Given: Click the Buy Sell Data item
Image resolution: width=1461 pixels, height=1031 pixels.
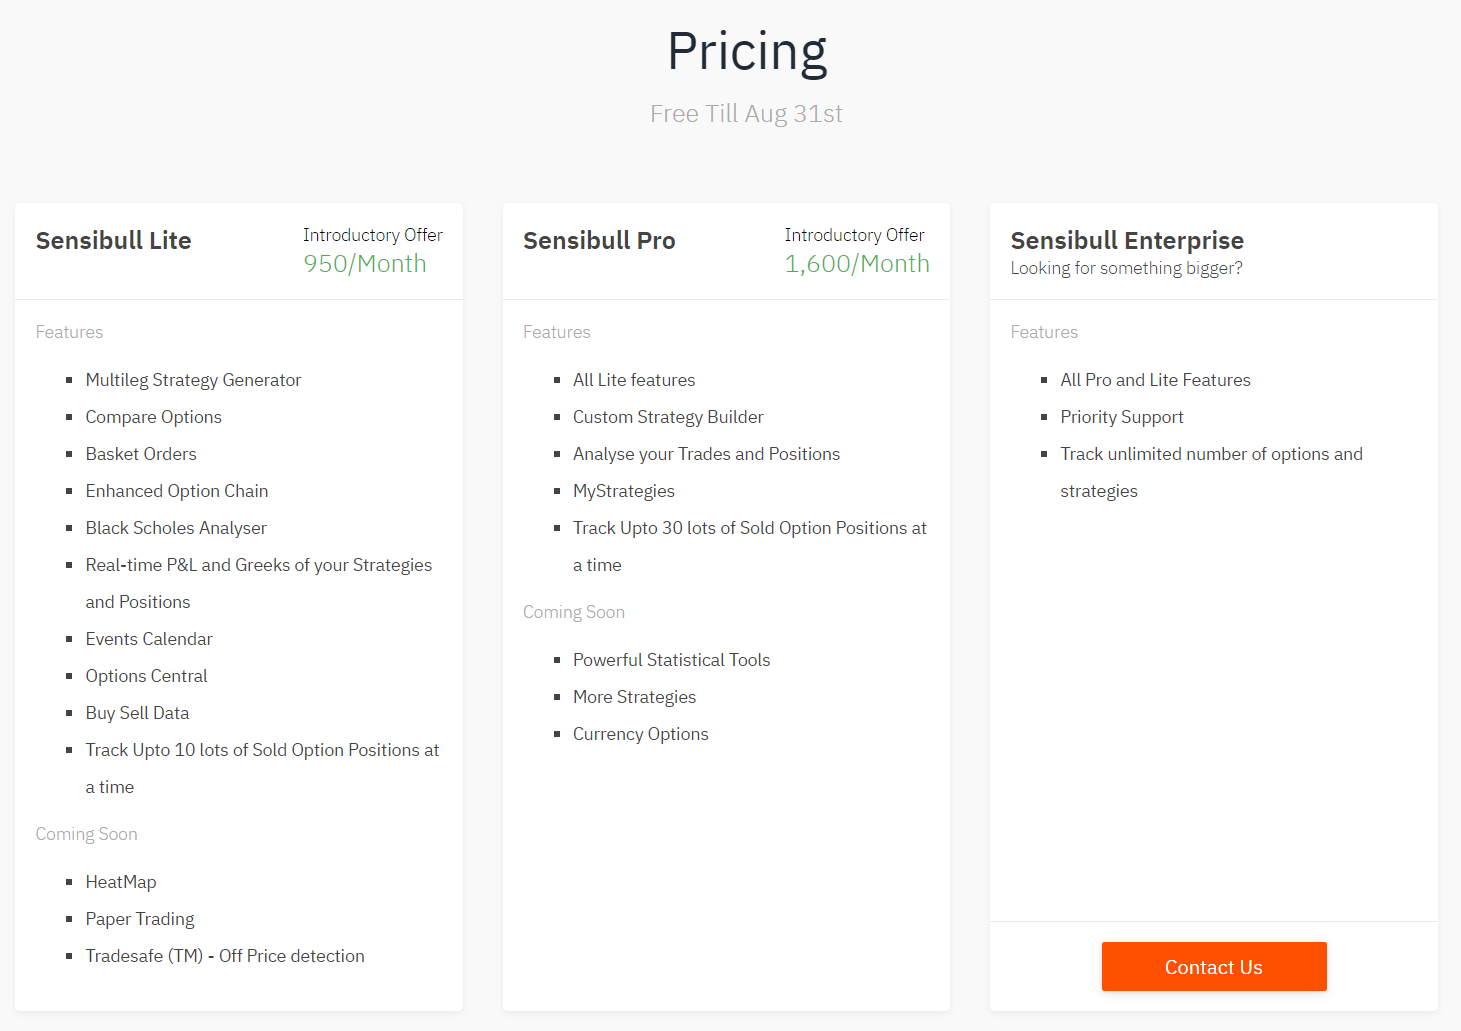Looking at the screenshot, I should click(138, 713).
